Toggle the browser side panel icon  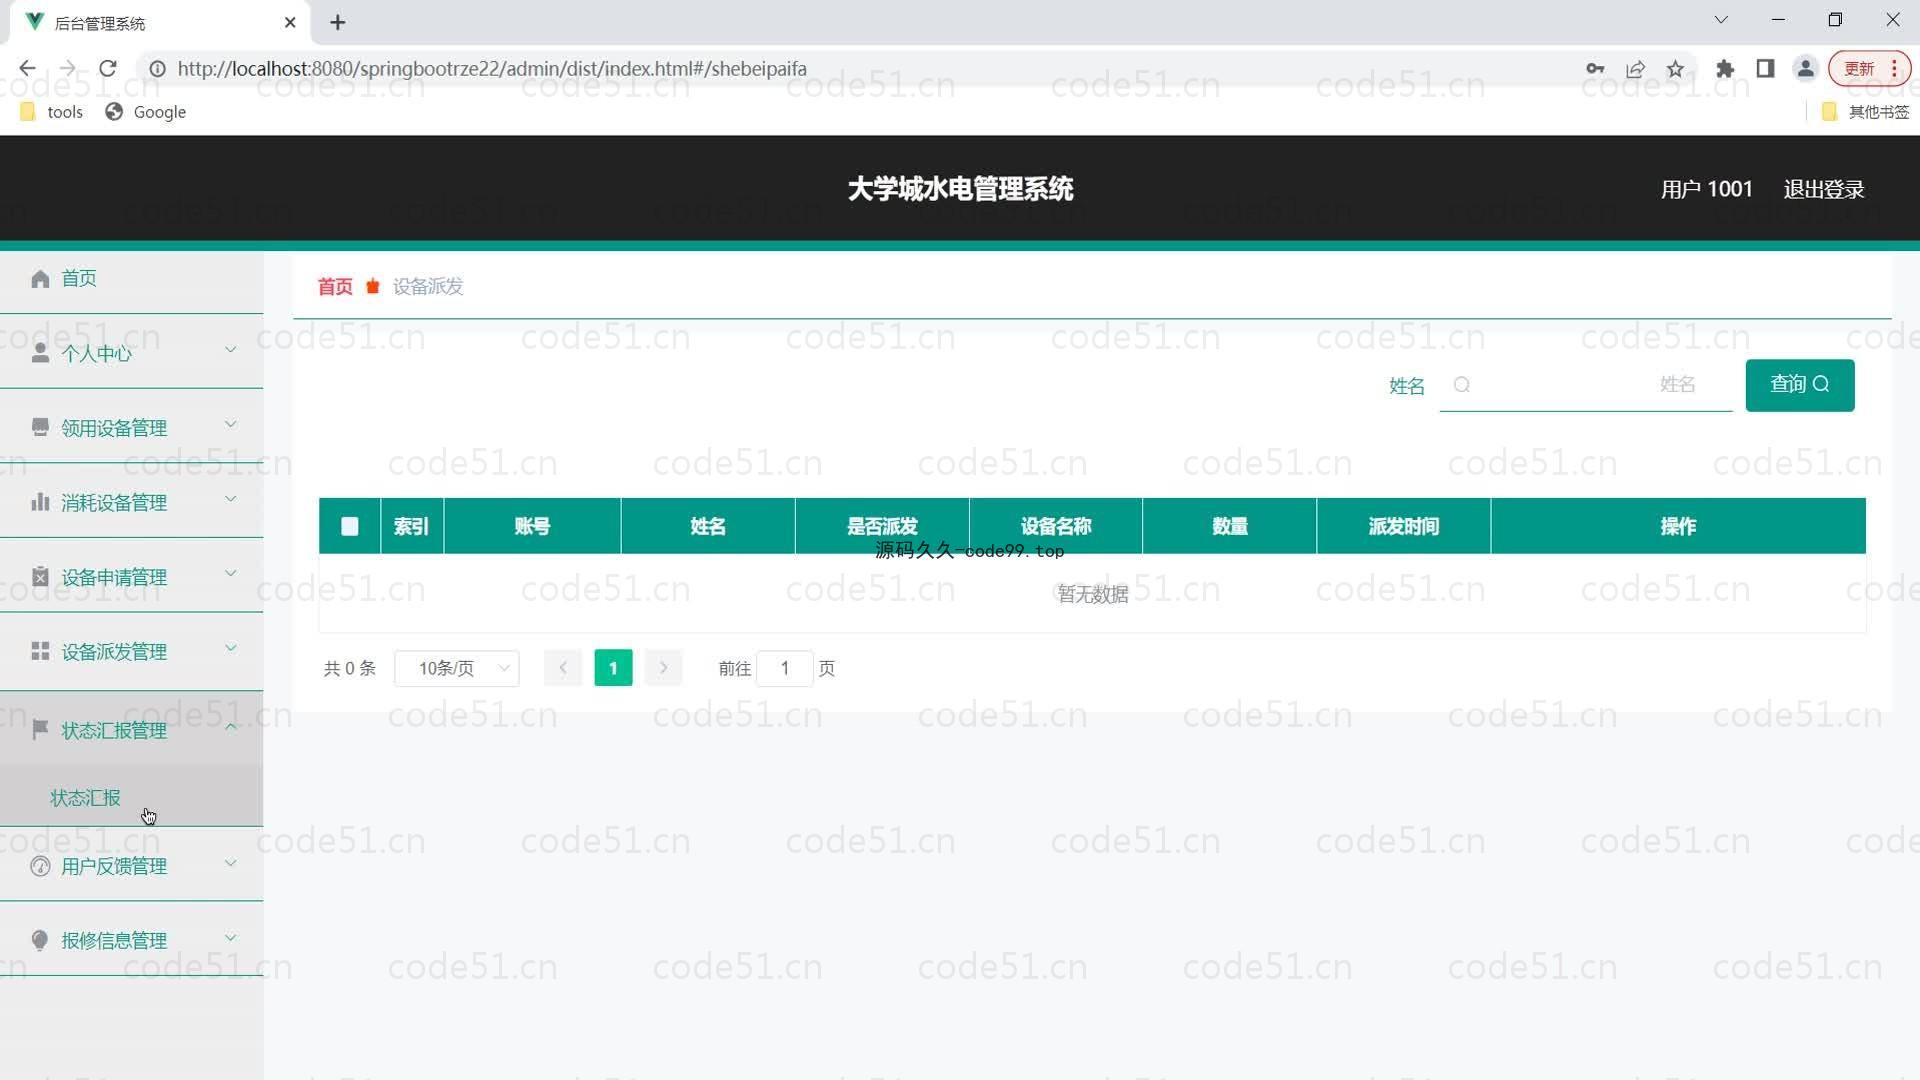(x=1765, y=69)
